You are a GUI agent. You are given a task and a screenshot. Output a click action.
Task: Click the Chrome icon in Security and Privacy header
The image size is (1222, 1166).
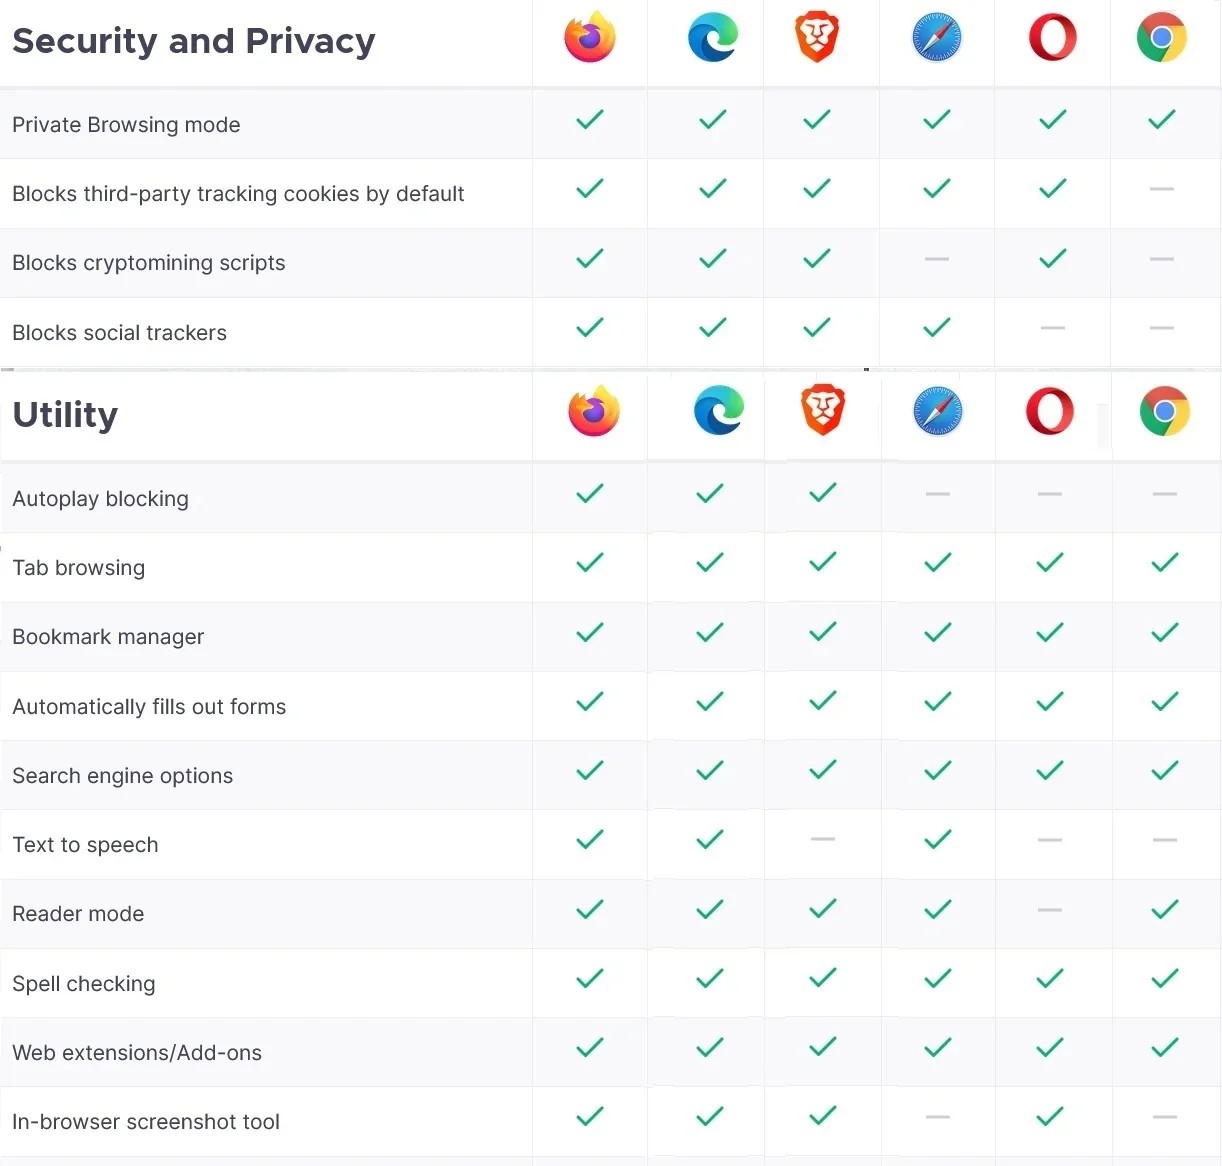point(1162,38)
